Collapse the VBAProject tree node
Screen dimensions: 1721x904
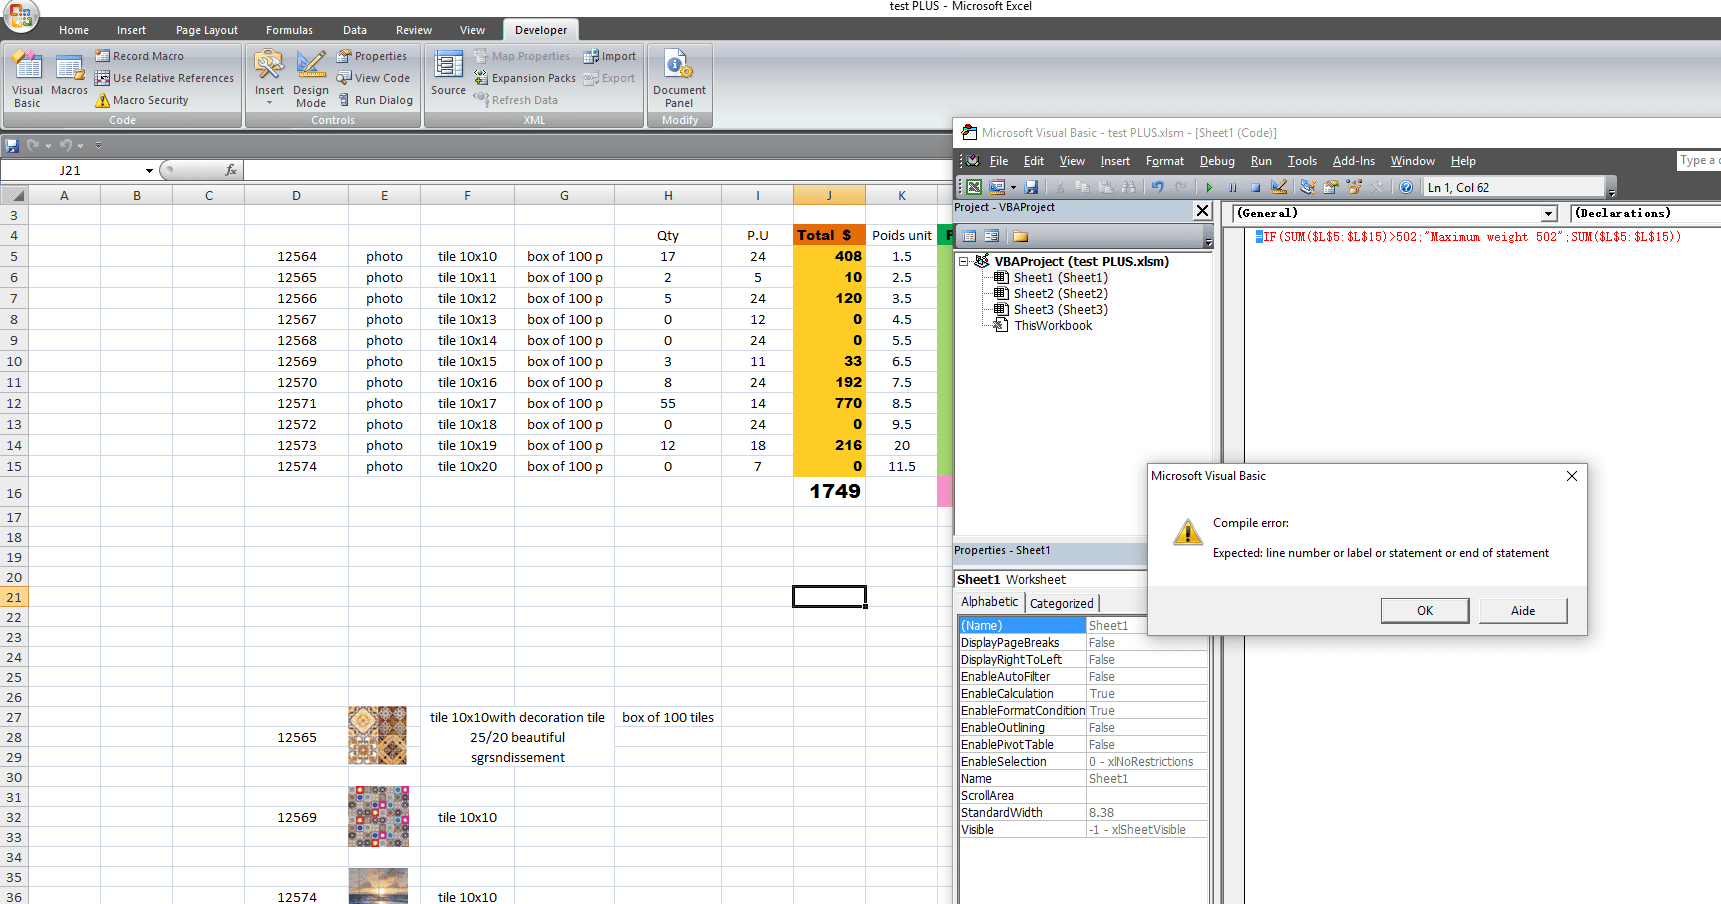pos(964,261)
